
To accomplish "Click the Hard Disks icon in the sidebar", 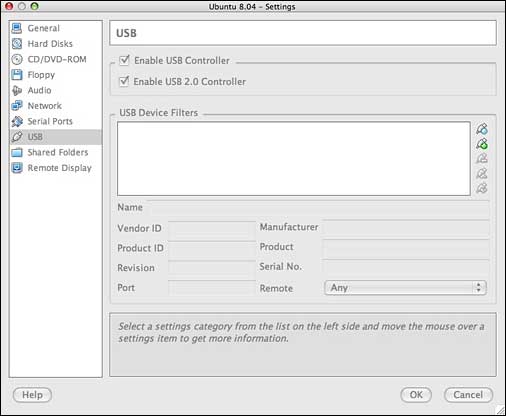I will 17,44.
